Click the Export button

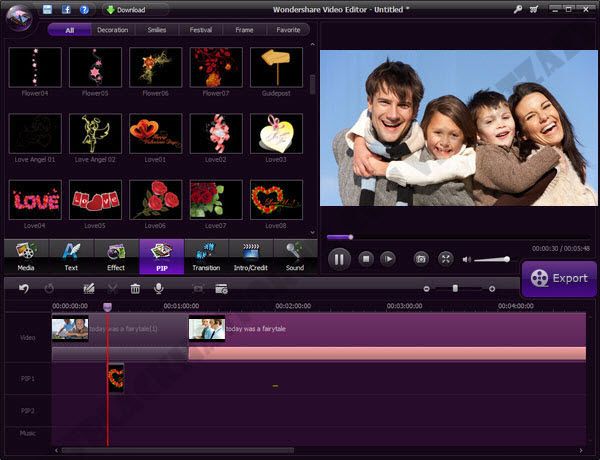(559, 279)
